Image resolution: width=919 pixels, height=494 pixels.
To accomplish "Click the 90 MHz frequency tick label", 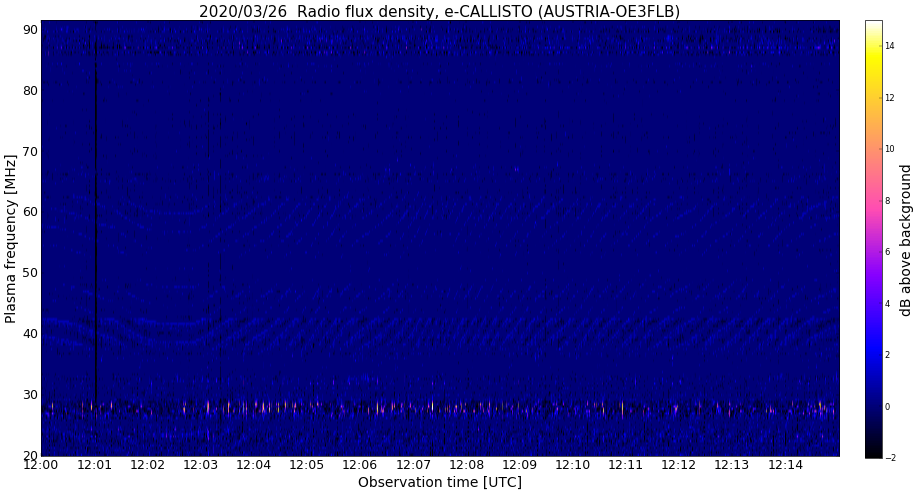I will [30, 30].
